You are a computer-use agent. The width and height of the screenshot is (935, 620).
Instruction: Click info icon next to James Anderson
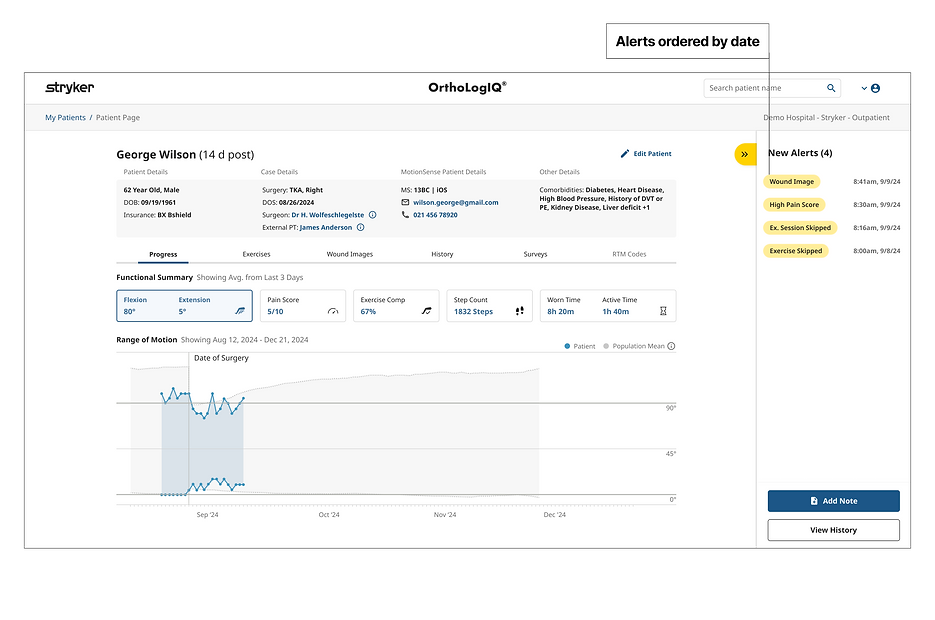tap(360, 227)
